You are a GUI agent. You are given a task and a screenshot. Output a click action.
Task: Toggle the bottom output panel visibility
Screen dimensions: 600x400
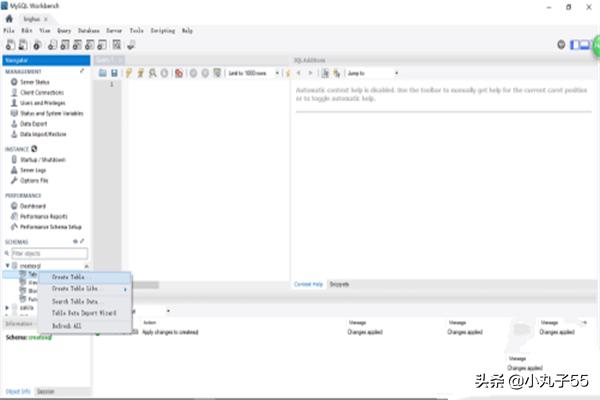pyautogui.click(x=584, y=45)
